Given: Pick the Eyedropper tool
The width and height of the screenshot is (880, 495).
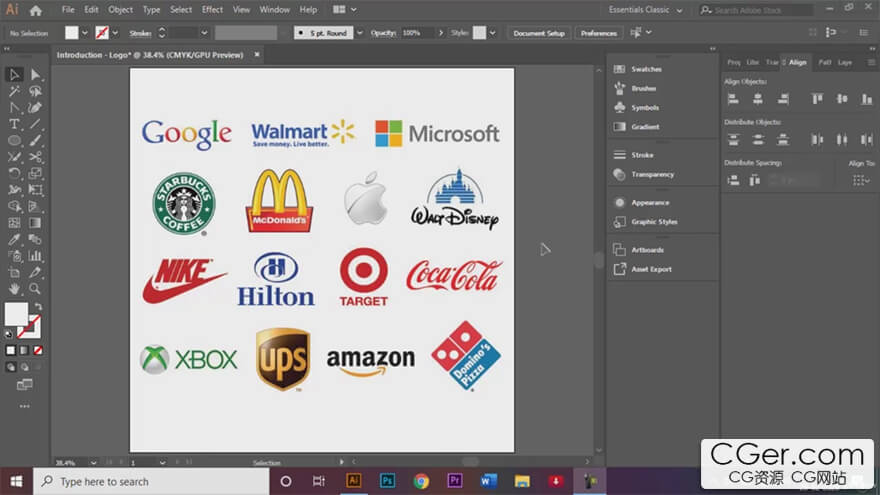Looking at the screenshot, I should pos(15,239).
